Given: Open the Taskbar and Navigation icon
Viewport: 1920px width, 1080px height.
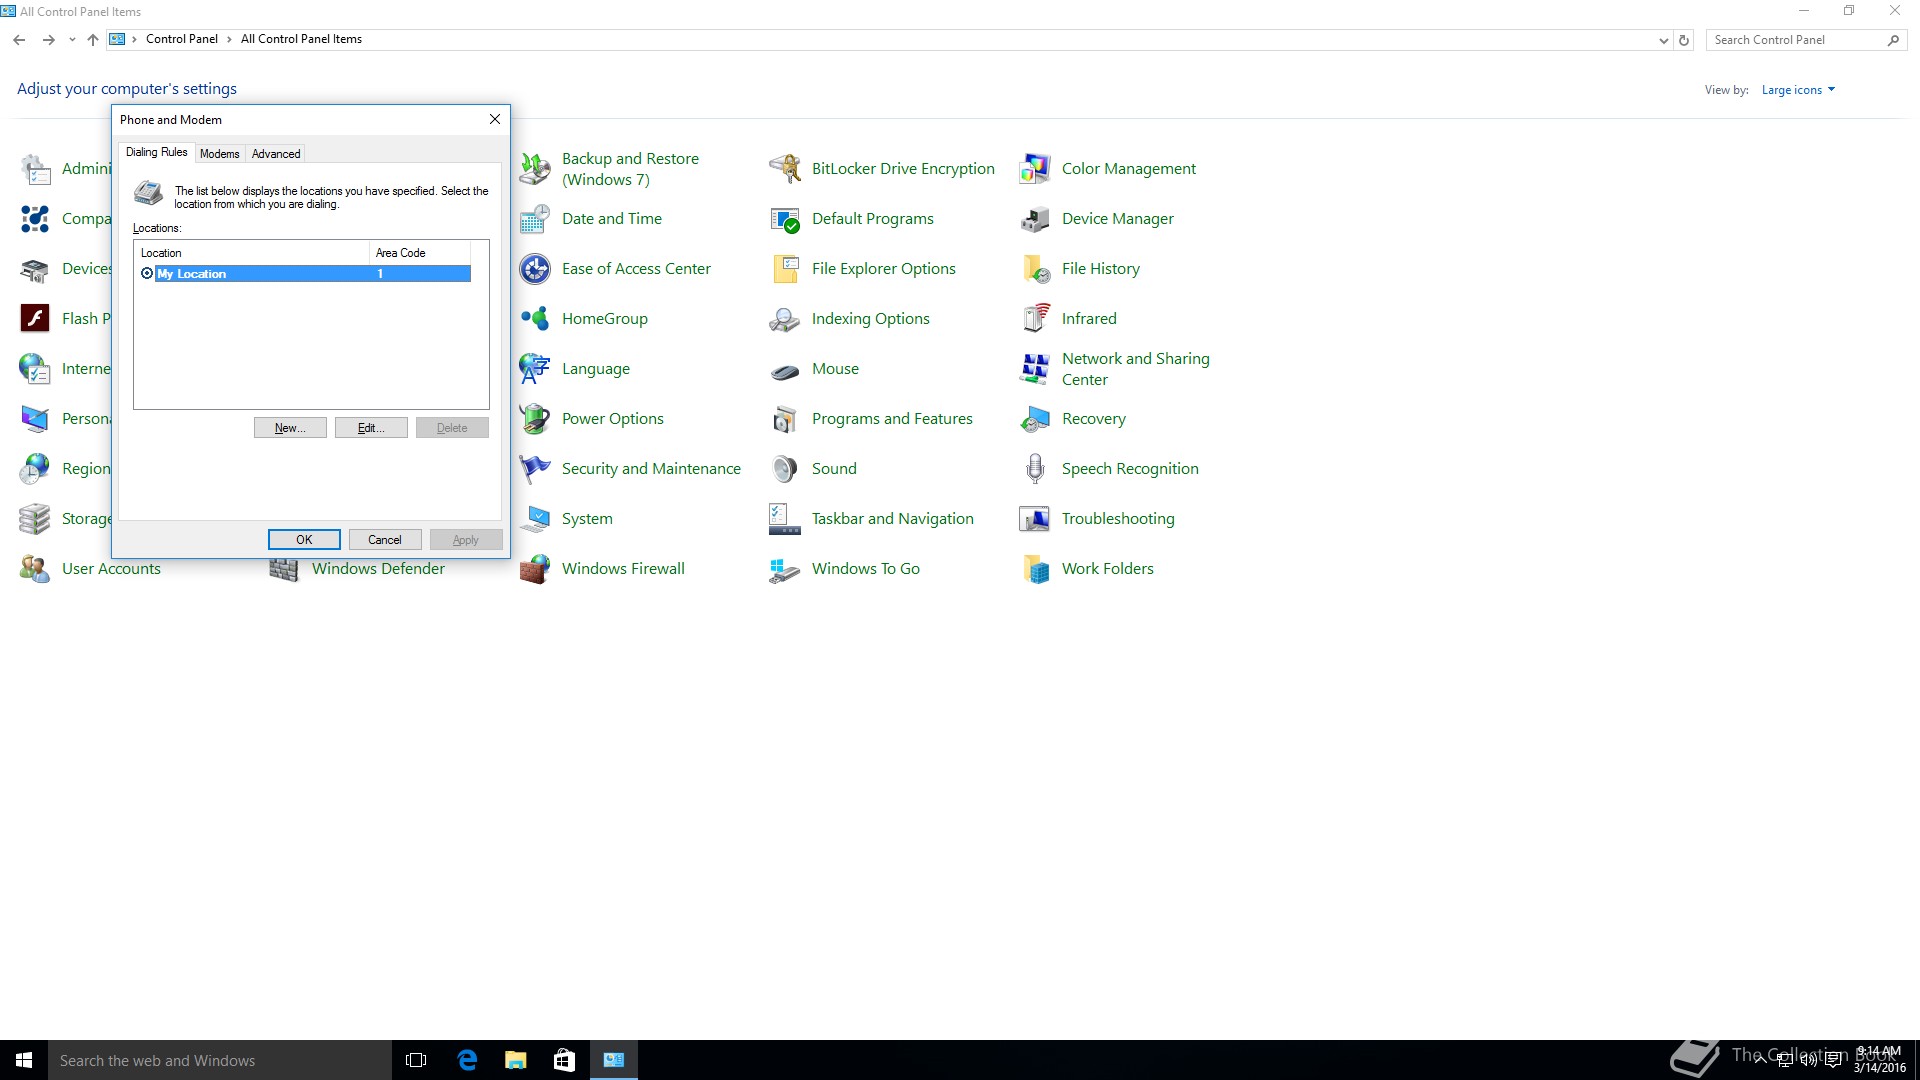Looking at the screenshot, I should coord(785,519).
